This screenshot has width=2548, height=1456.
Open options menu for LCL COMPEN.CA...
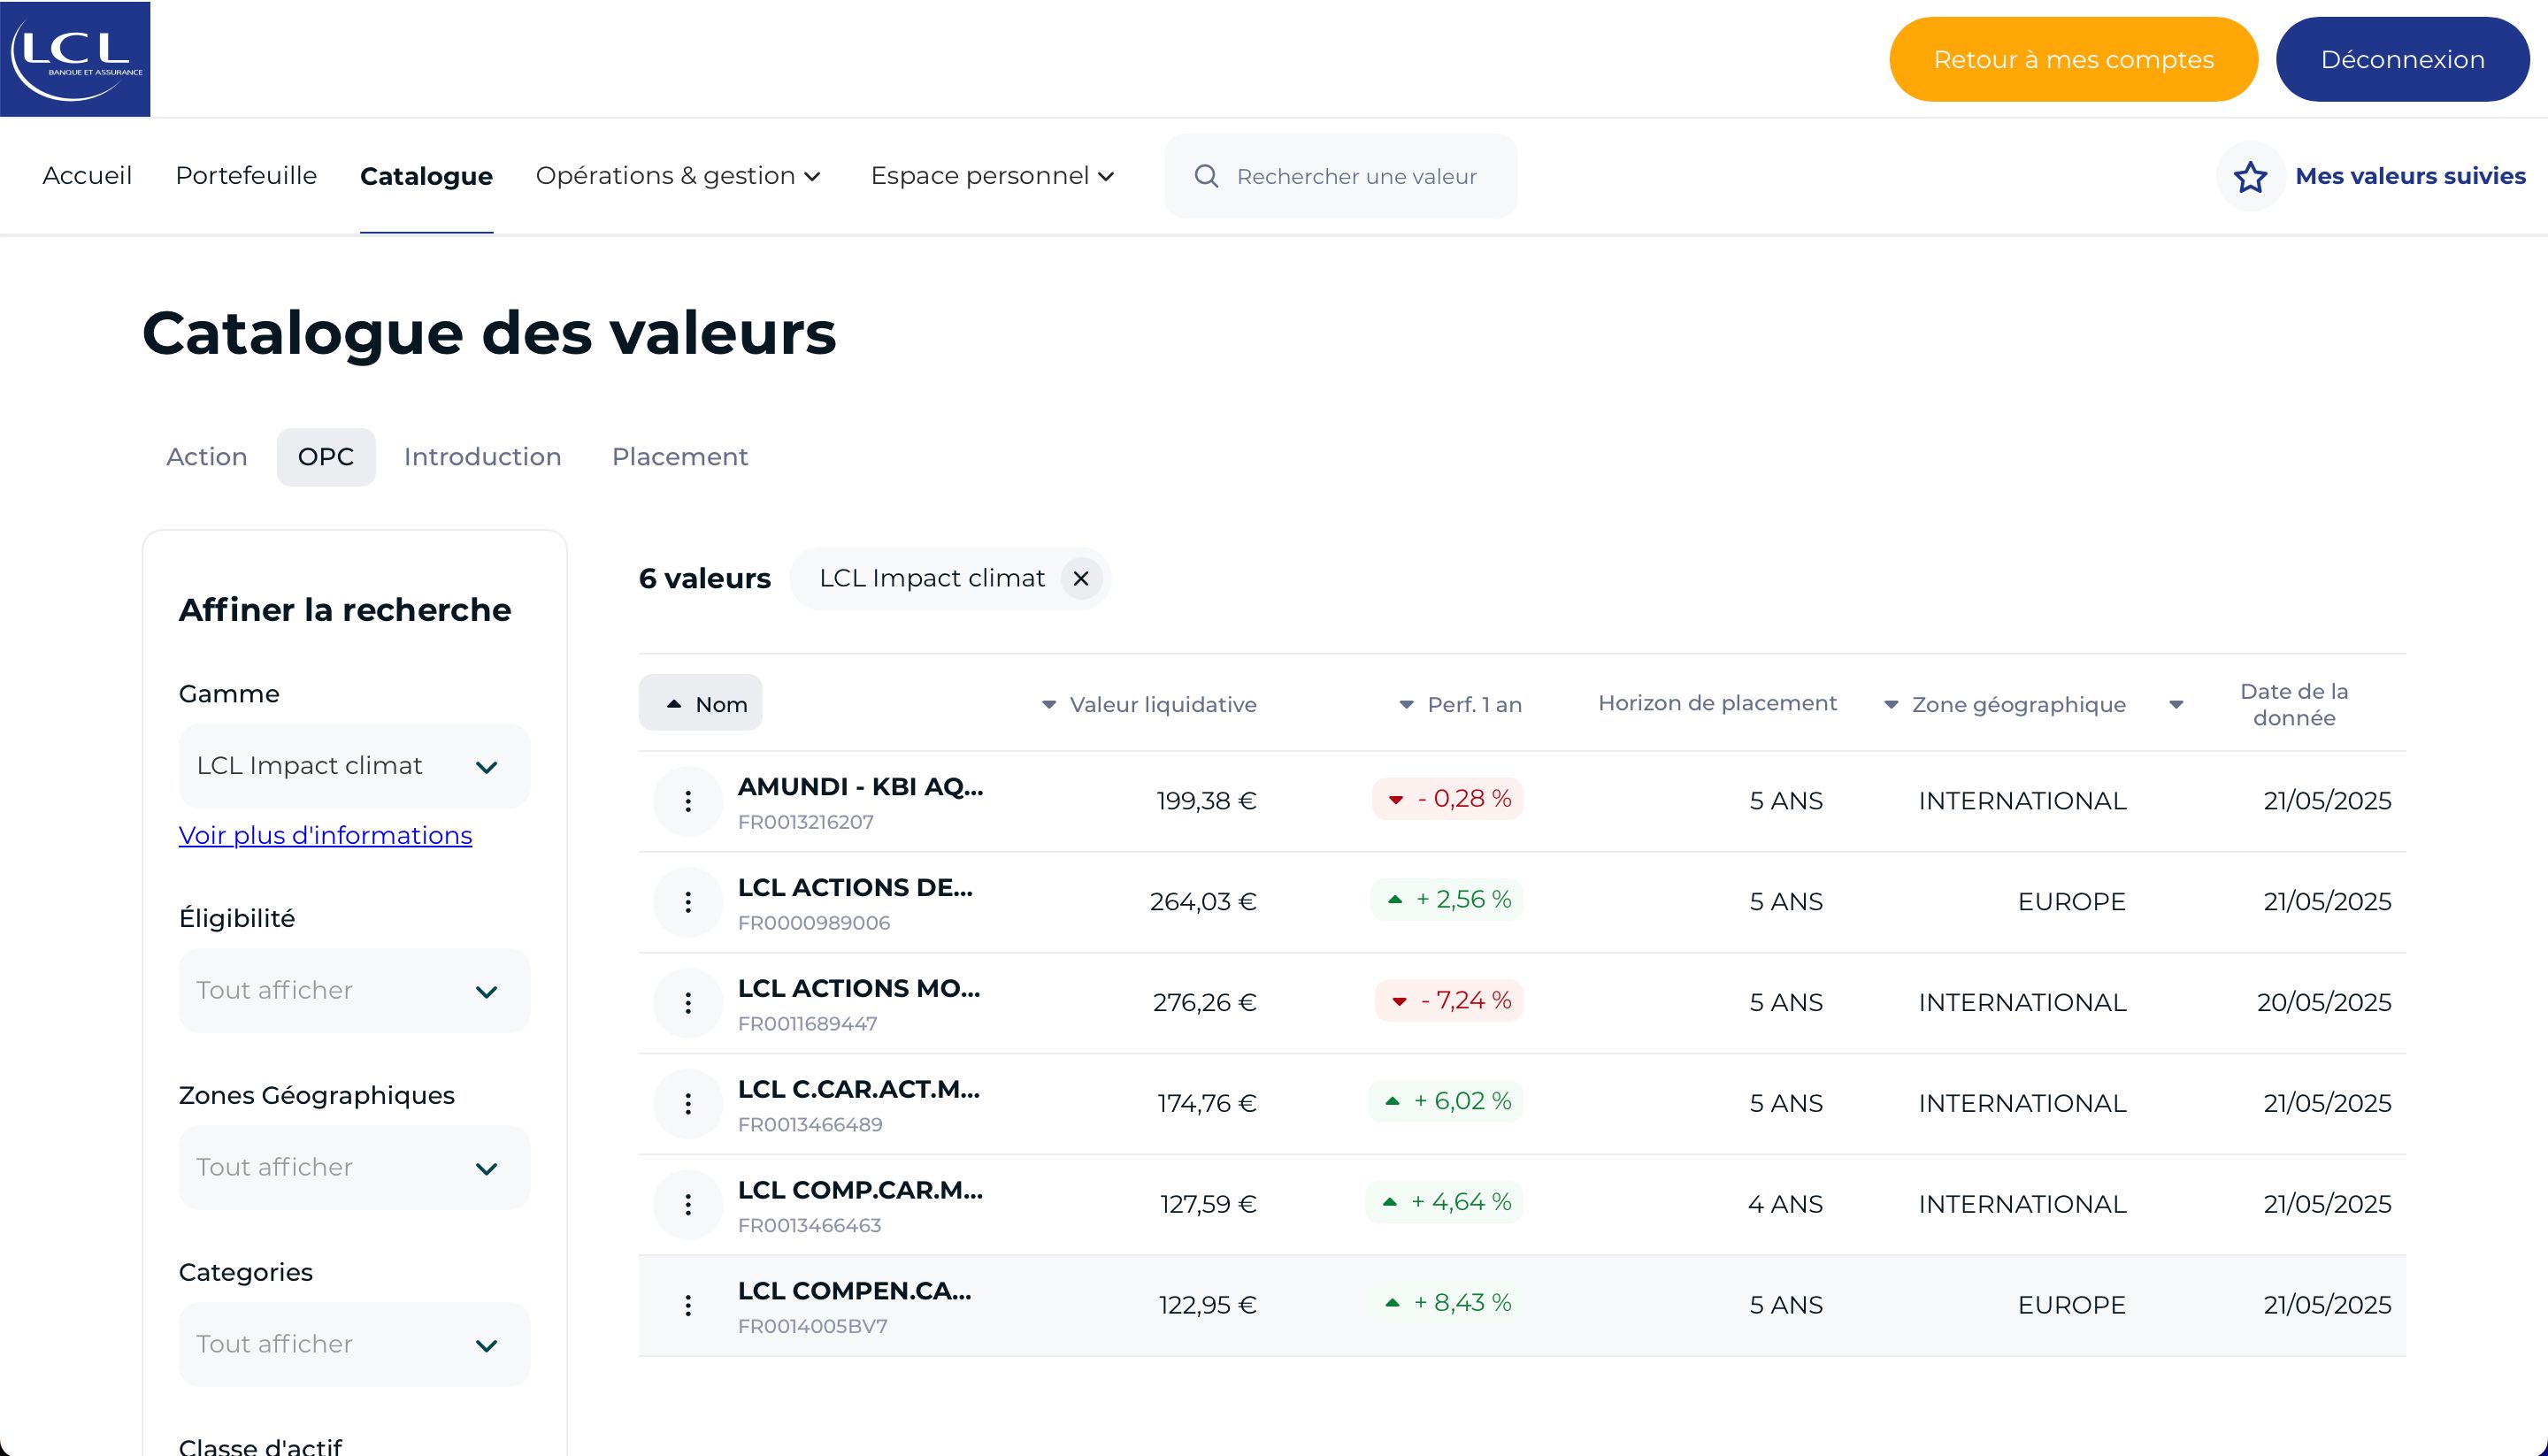pyautogui.click(x=688, y=1305)
